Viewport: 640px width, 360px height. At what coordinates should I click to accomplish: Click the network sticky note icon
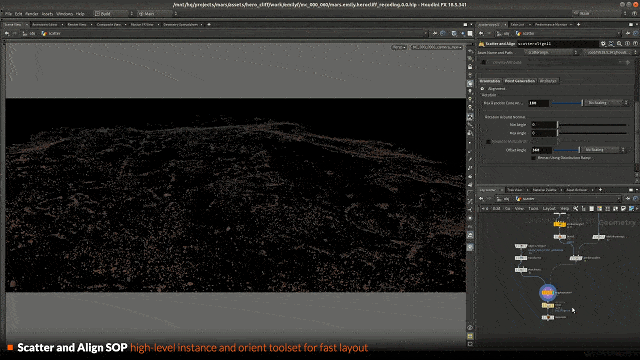click(x=623, y=209)
